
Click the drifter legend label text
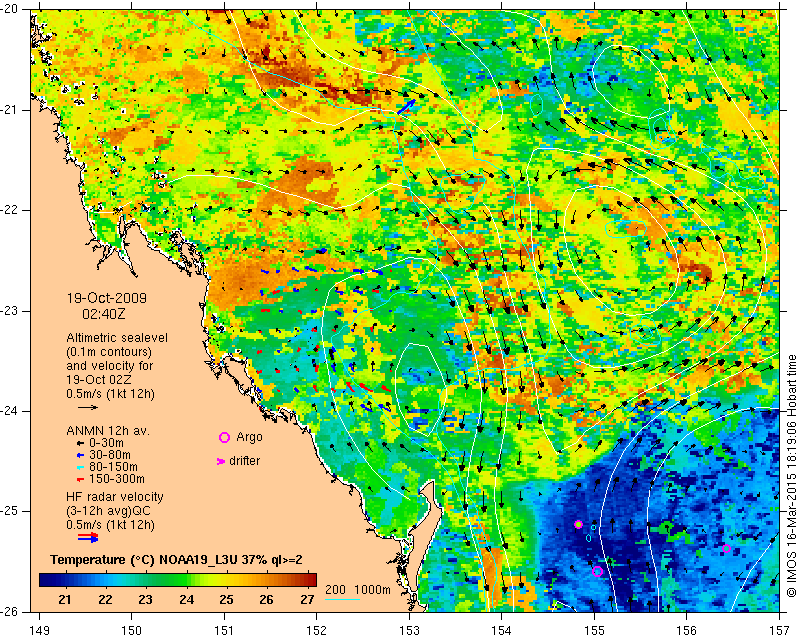[244, 461]
